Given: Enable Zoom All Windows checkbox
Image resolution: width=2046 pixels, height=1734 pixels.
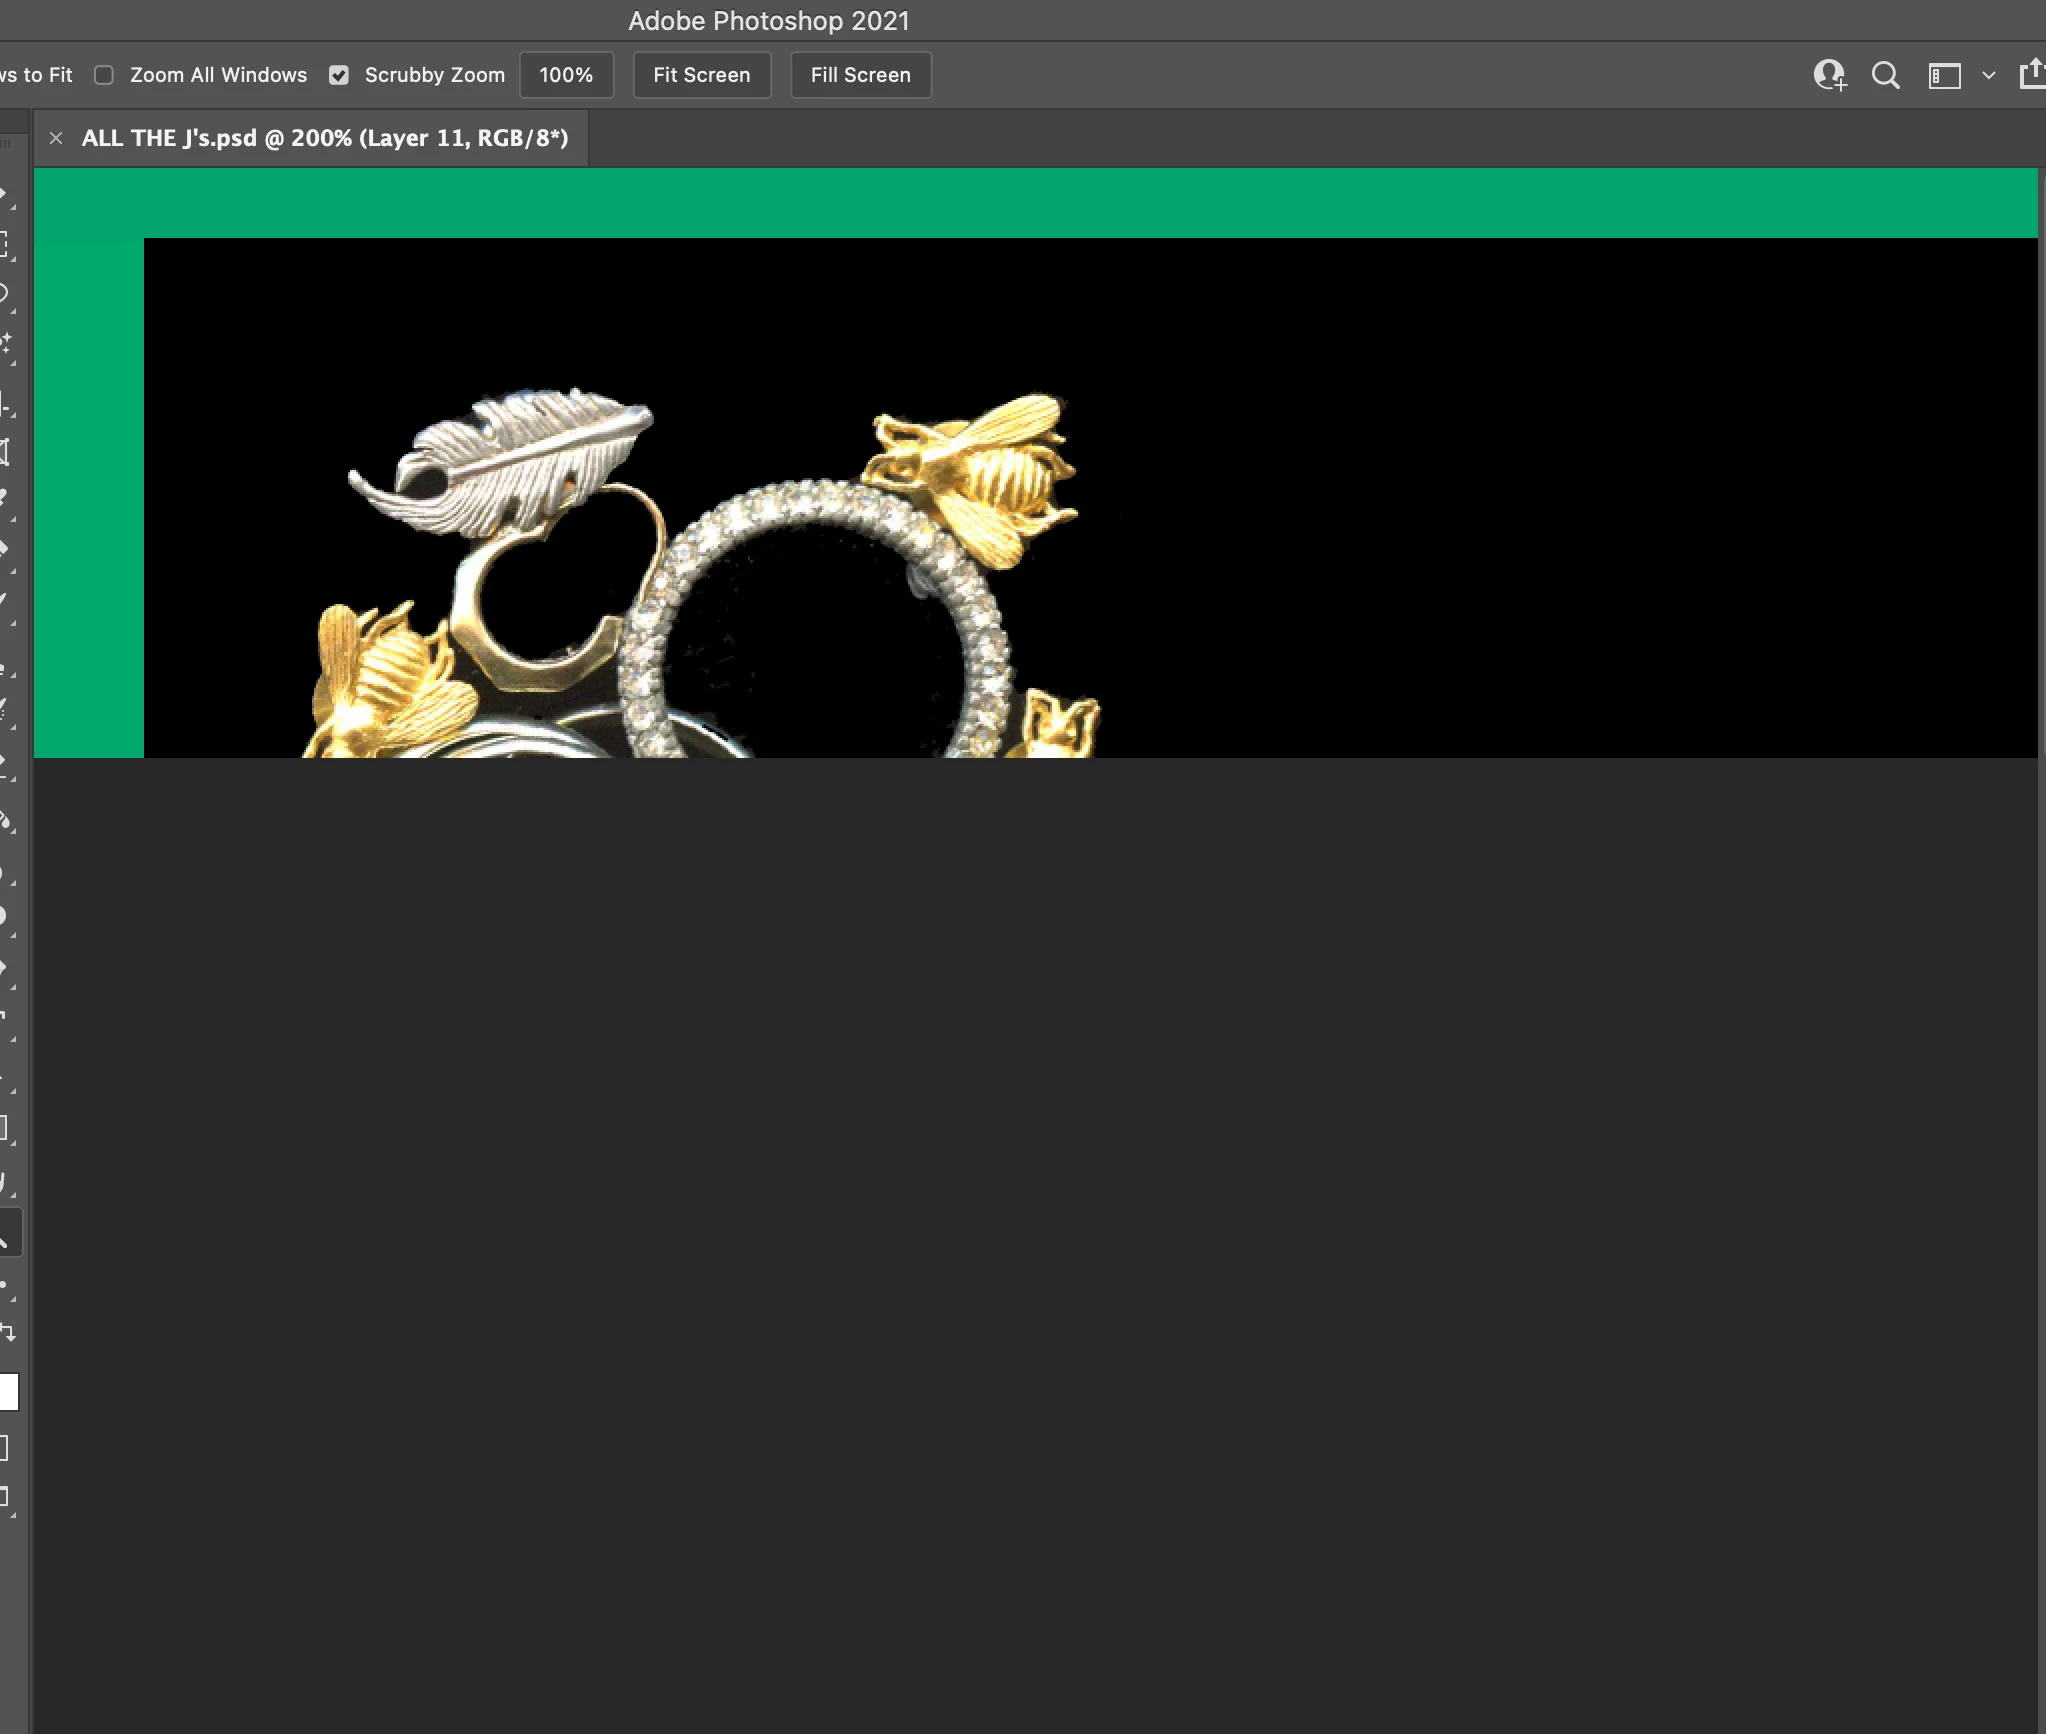Looking at the screenshot, I should (x=104, y=75).
